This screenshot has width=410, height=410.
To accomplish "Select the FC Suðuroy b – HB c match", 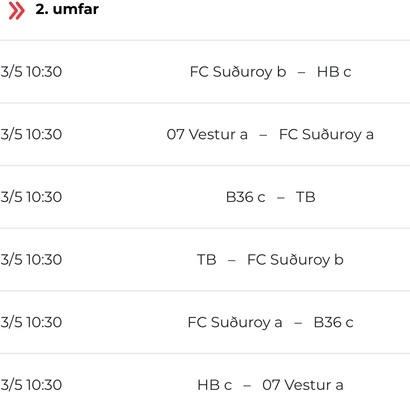I will click(x=205, y=72).
